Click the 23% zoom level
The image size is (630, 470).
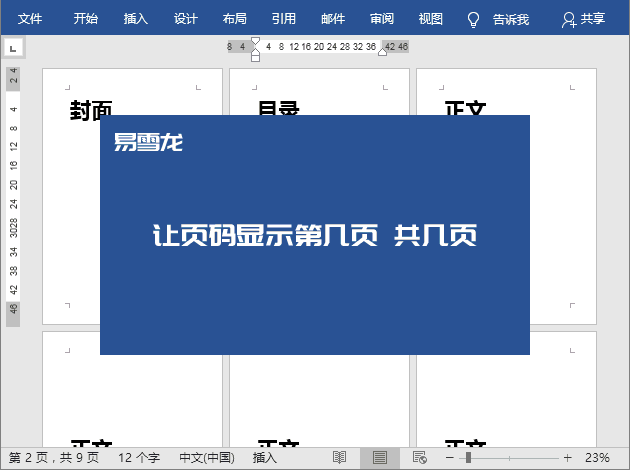coord(597,458)
